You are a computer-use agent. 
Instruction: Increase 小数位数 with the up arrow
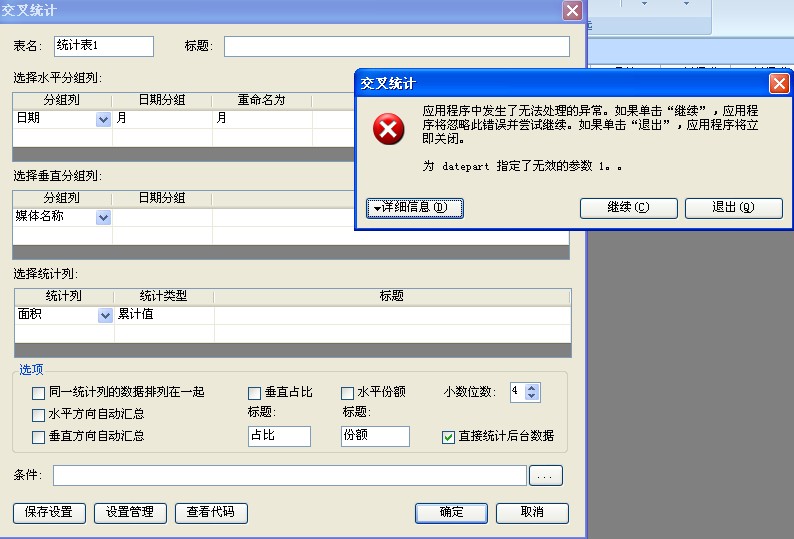(532, 388)
